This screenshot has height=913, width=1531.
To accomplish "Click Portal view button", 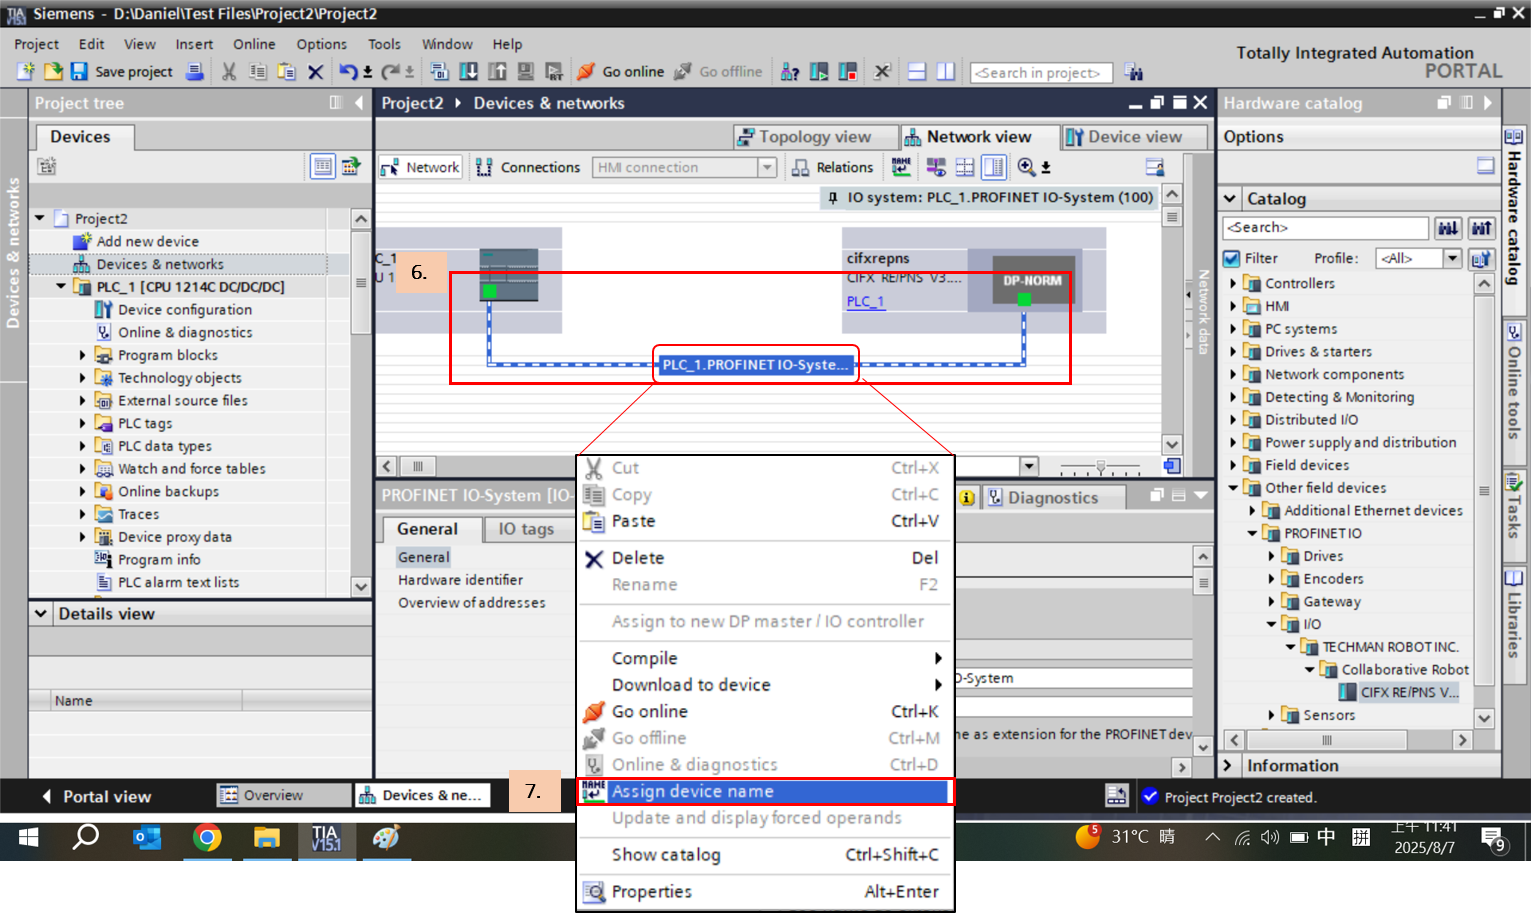I will coord(98,797).
